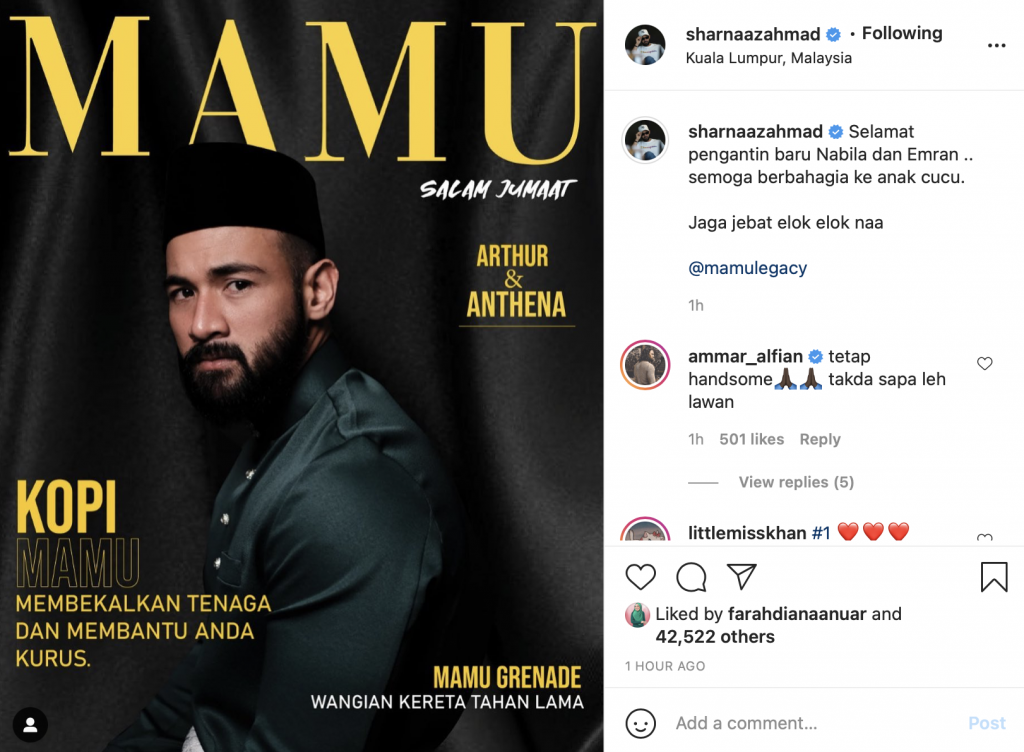The height and width of the screenshot is (752, 1024).
Task: Open ammar_alfian's story avatar
Action: click(645, 365)
